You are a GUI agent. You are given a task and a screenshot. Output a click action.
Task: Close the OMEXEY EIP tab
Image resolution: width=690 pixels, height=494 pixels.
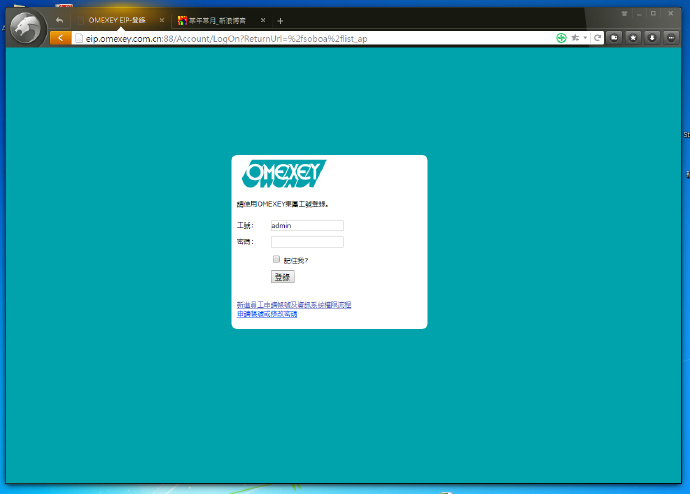pos(161,20)
